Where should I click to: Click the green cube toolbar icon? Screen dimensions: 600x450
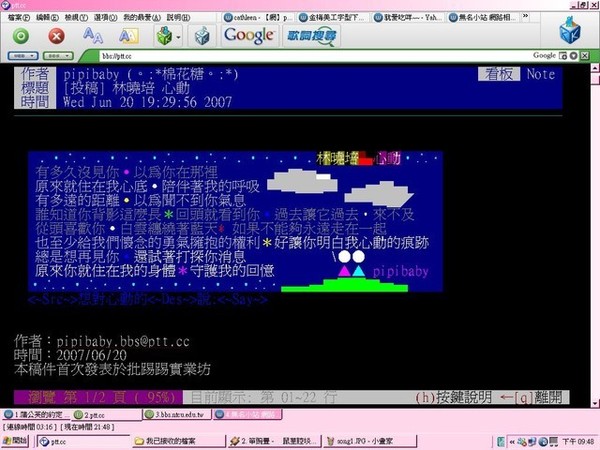(x=164, y=36)
